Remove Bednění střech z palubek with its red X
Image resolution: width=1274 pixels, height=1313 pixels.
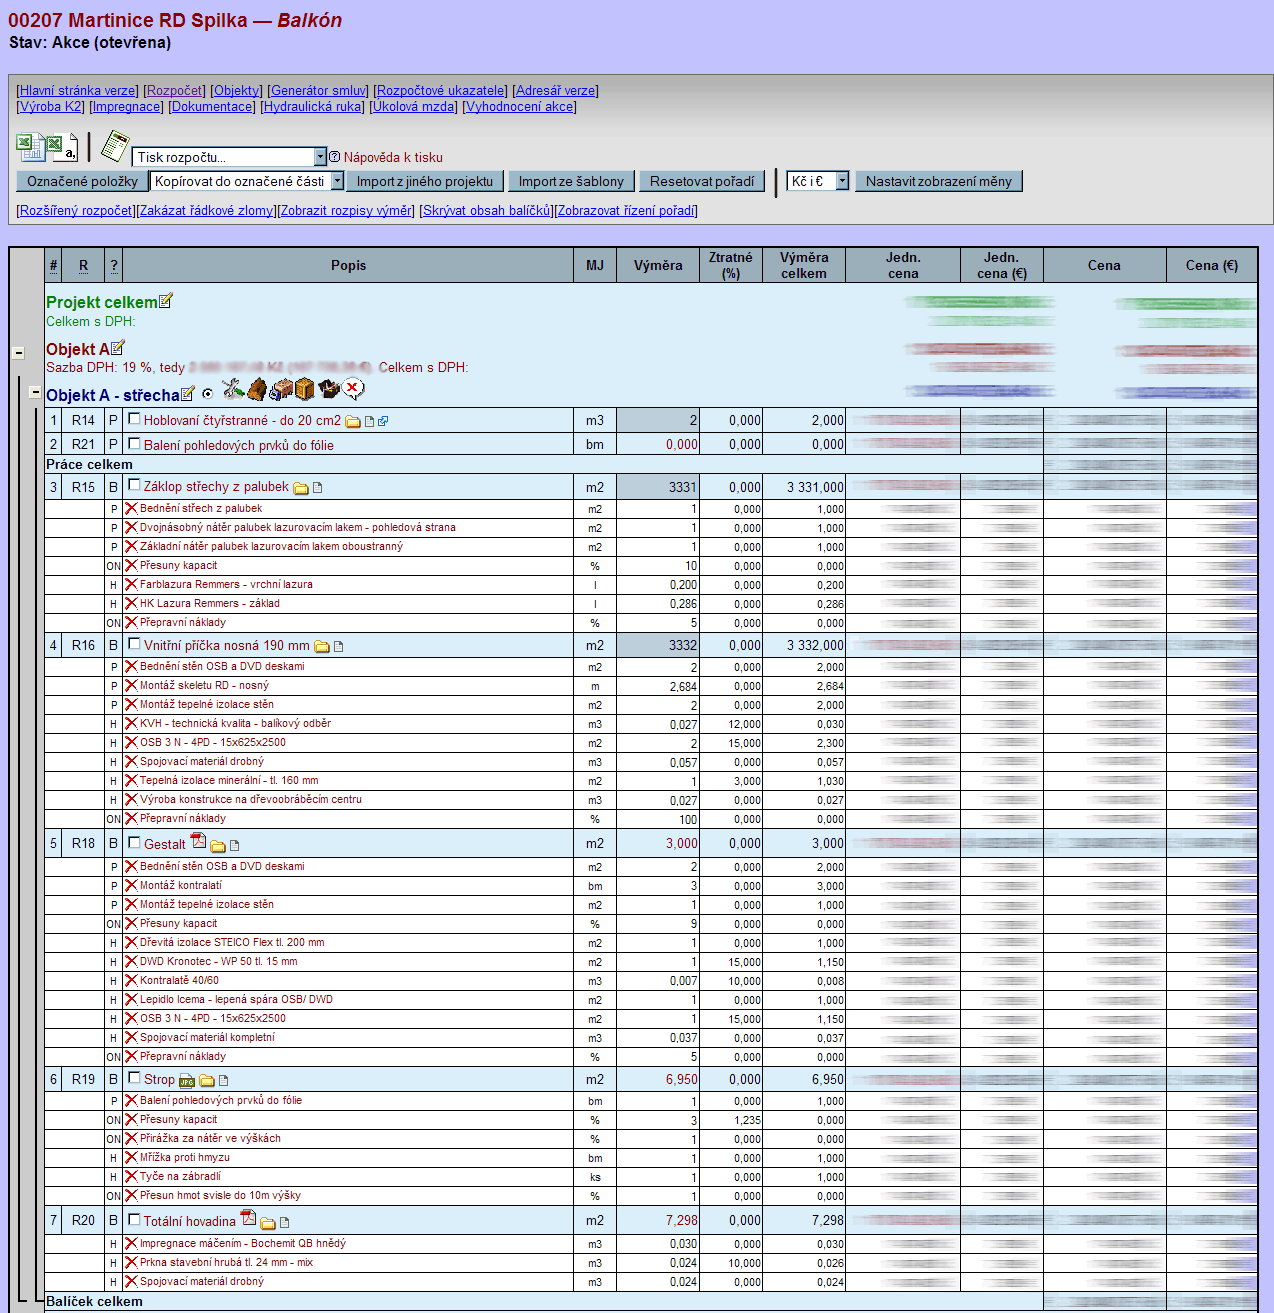(131, 509)
